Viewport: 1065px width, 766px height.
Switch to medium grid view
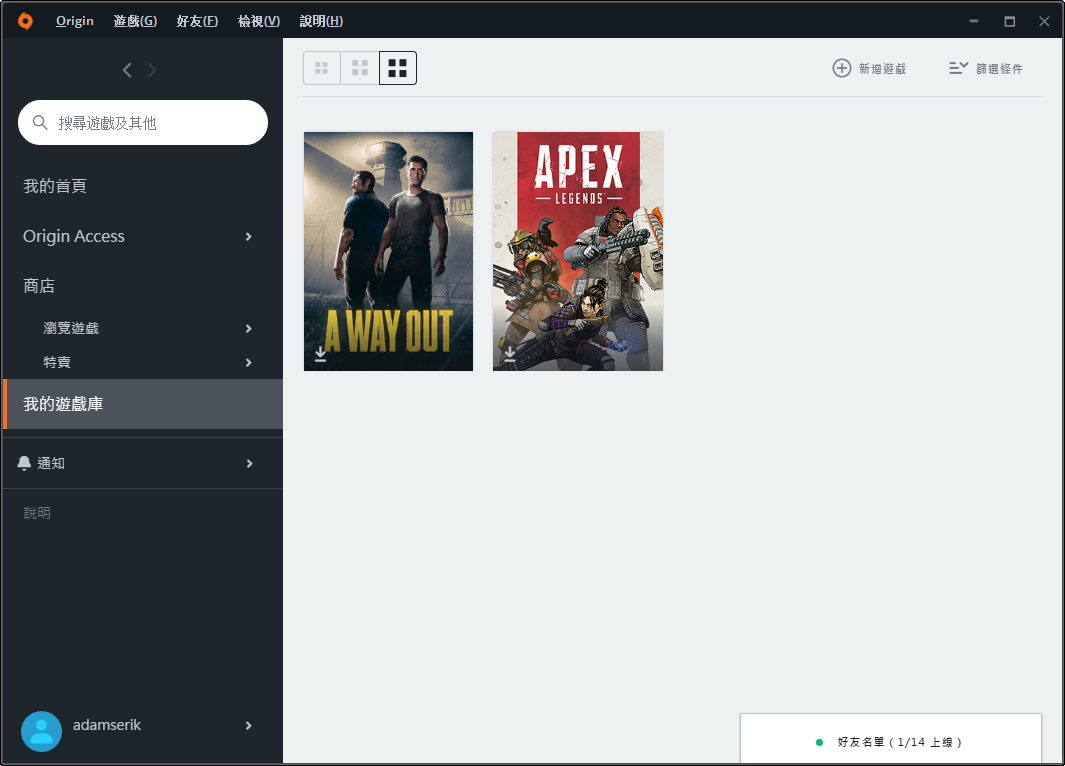(360, 68)
